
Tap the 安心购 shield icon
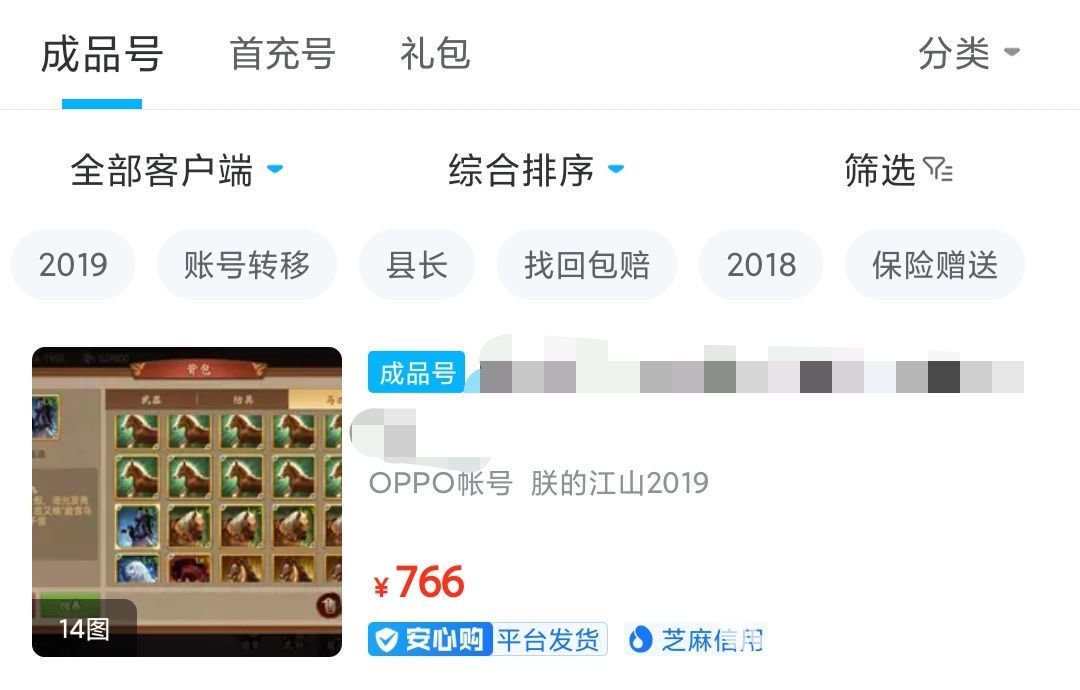[386, 640]
